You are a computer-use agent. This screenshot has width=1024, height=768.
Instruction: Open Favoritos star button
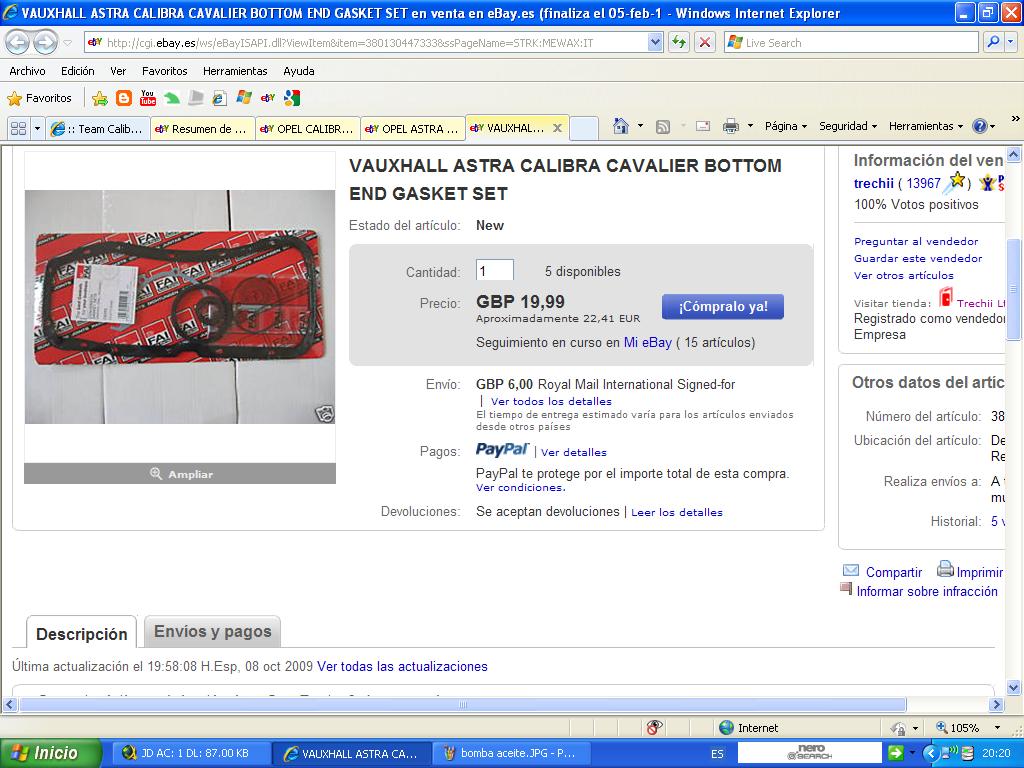[x=39, y=98]
